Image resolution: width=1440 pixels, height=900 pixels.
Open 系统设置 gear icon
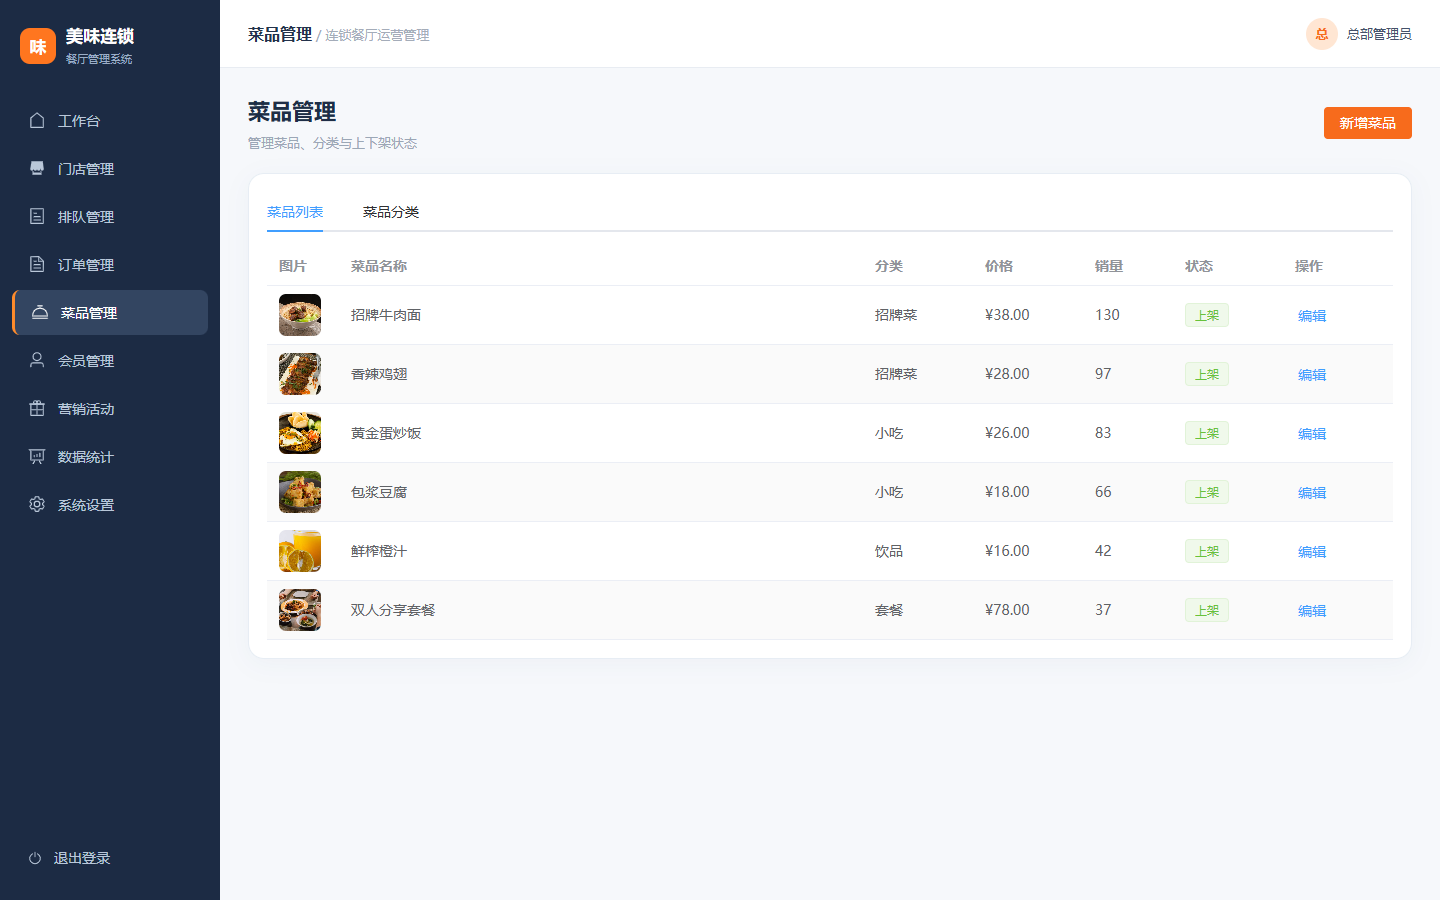(37, 504)
